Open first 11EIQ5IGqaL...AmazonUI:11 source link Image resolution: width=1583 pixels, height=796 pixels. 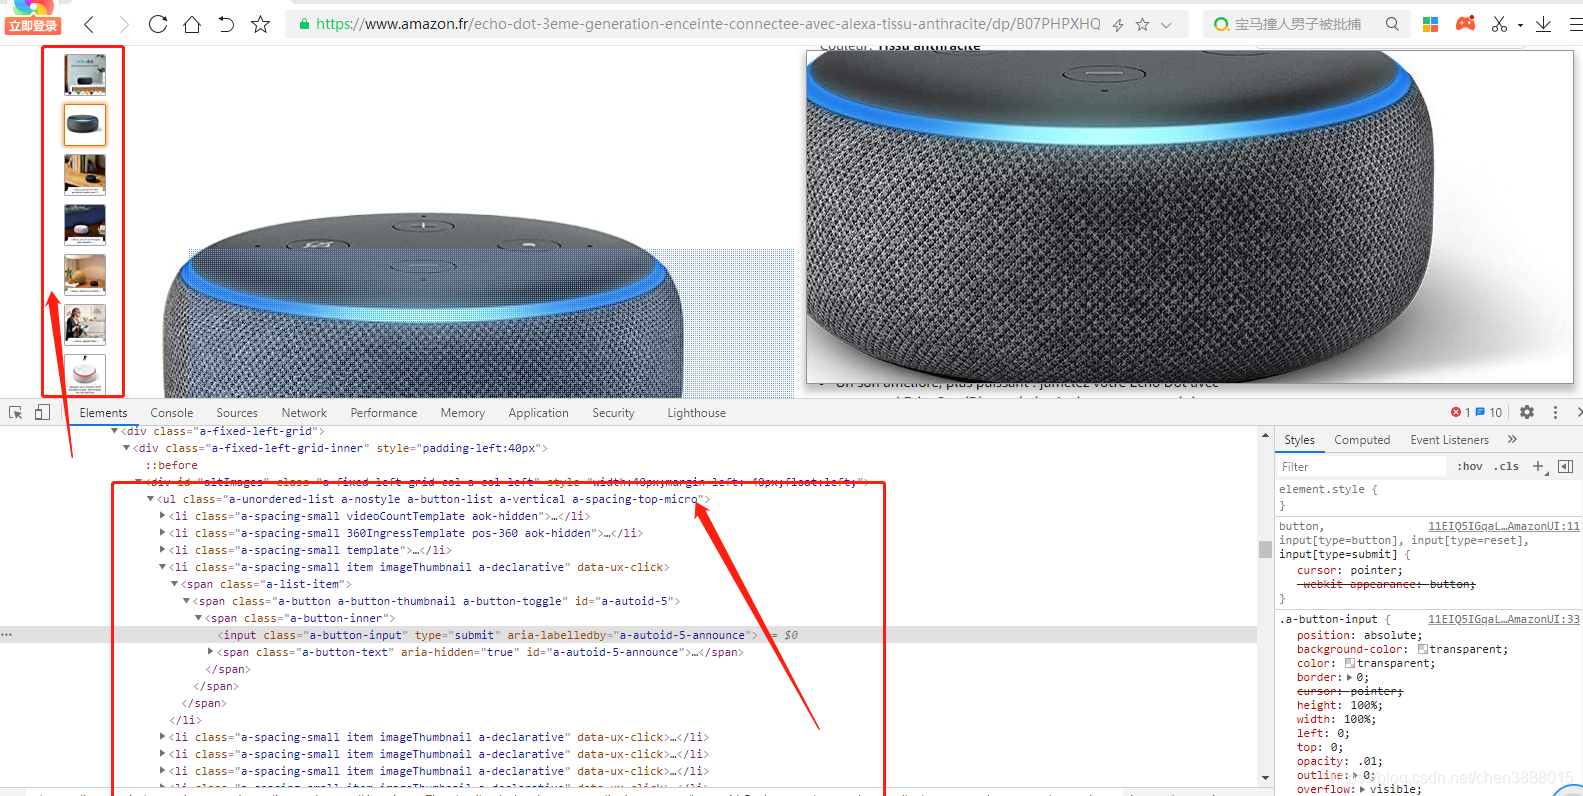(x=1504, y=526)
